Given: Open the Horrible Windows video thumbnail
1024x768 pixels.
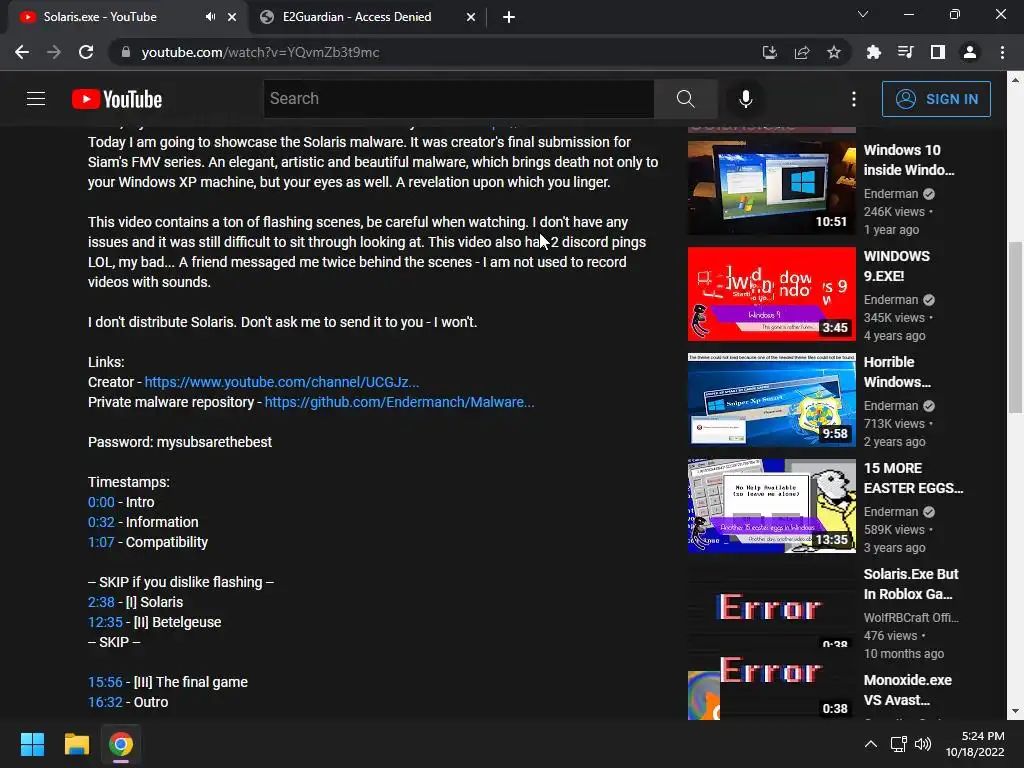Looking at the screenshot, I should (x=771, y=400).
